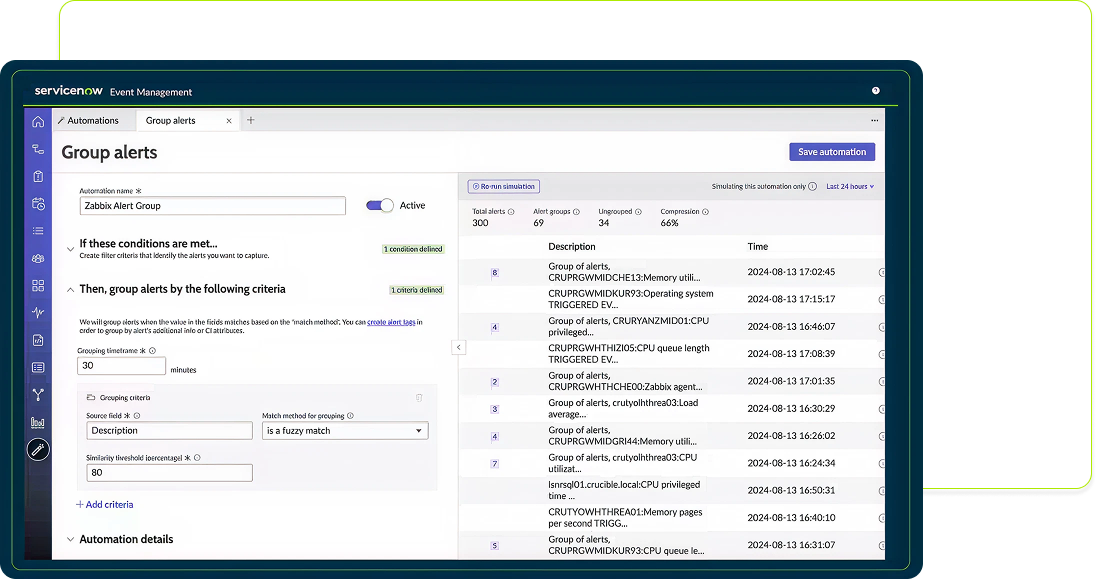Click the Save automation button
This screenshot has width=1096, height=579.
tap(832, 152)
